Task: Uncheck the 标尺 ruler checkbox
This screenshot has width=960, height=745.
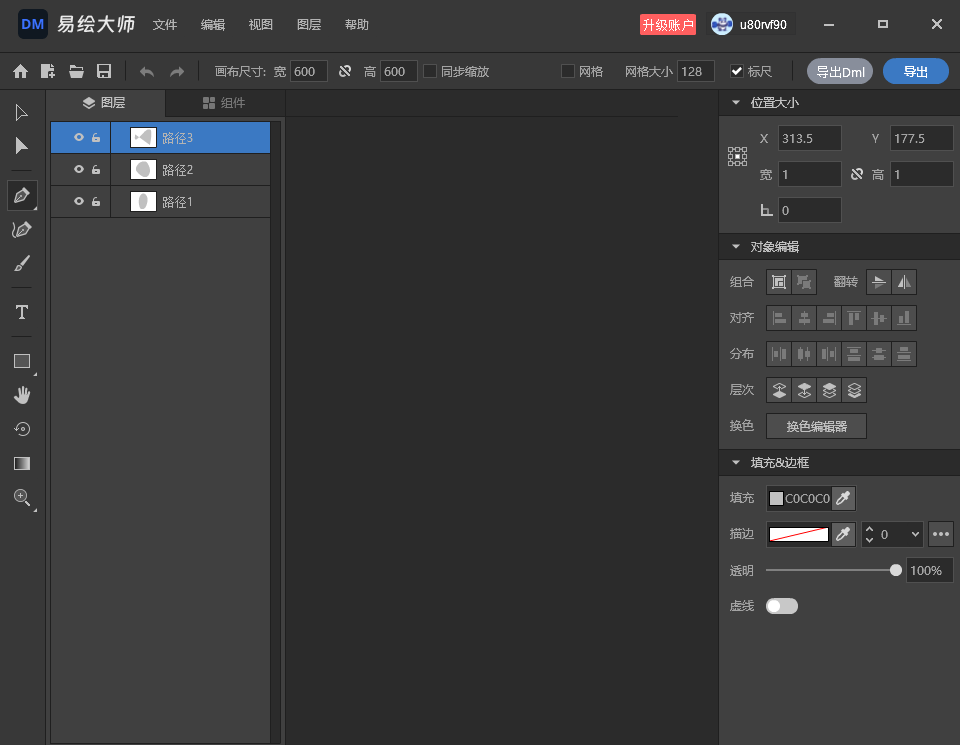Action: click(x=737, y=71)
